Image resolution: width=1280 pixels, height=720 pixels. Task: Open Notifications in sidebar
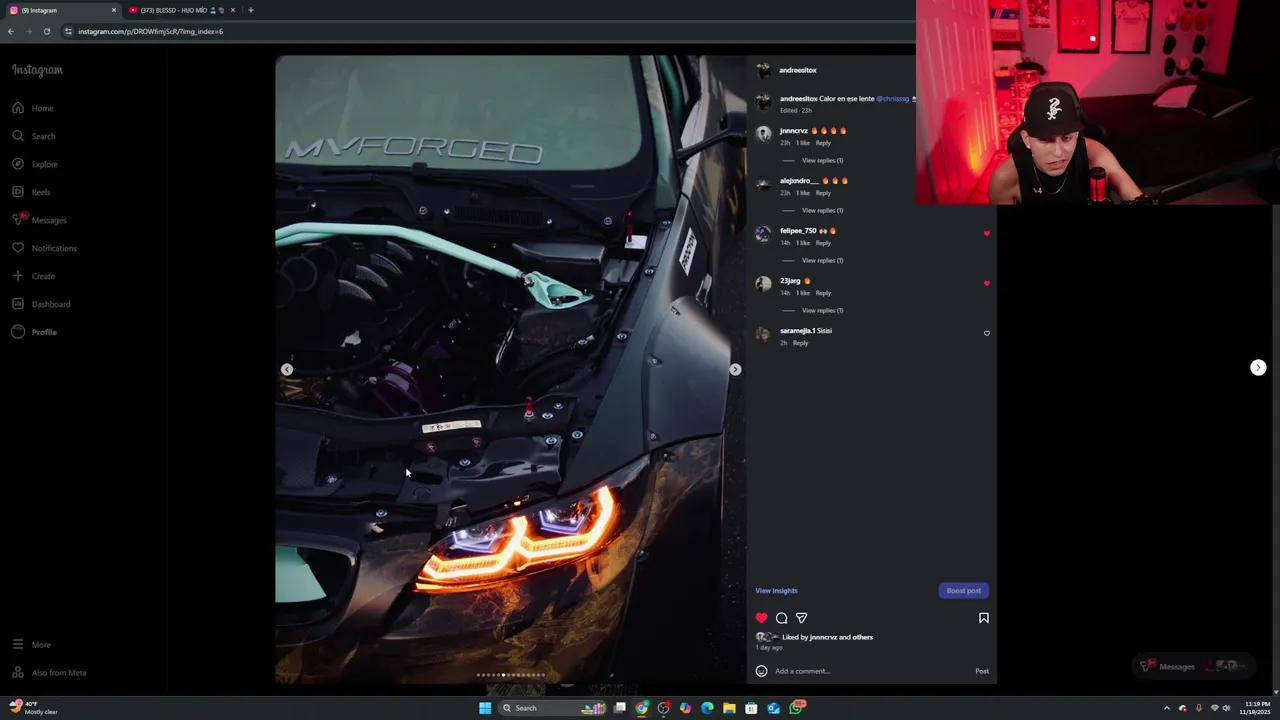point(44,248)
